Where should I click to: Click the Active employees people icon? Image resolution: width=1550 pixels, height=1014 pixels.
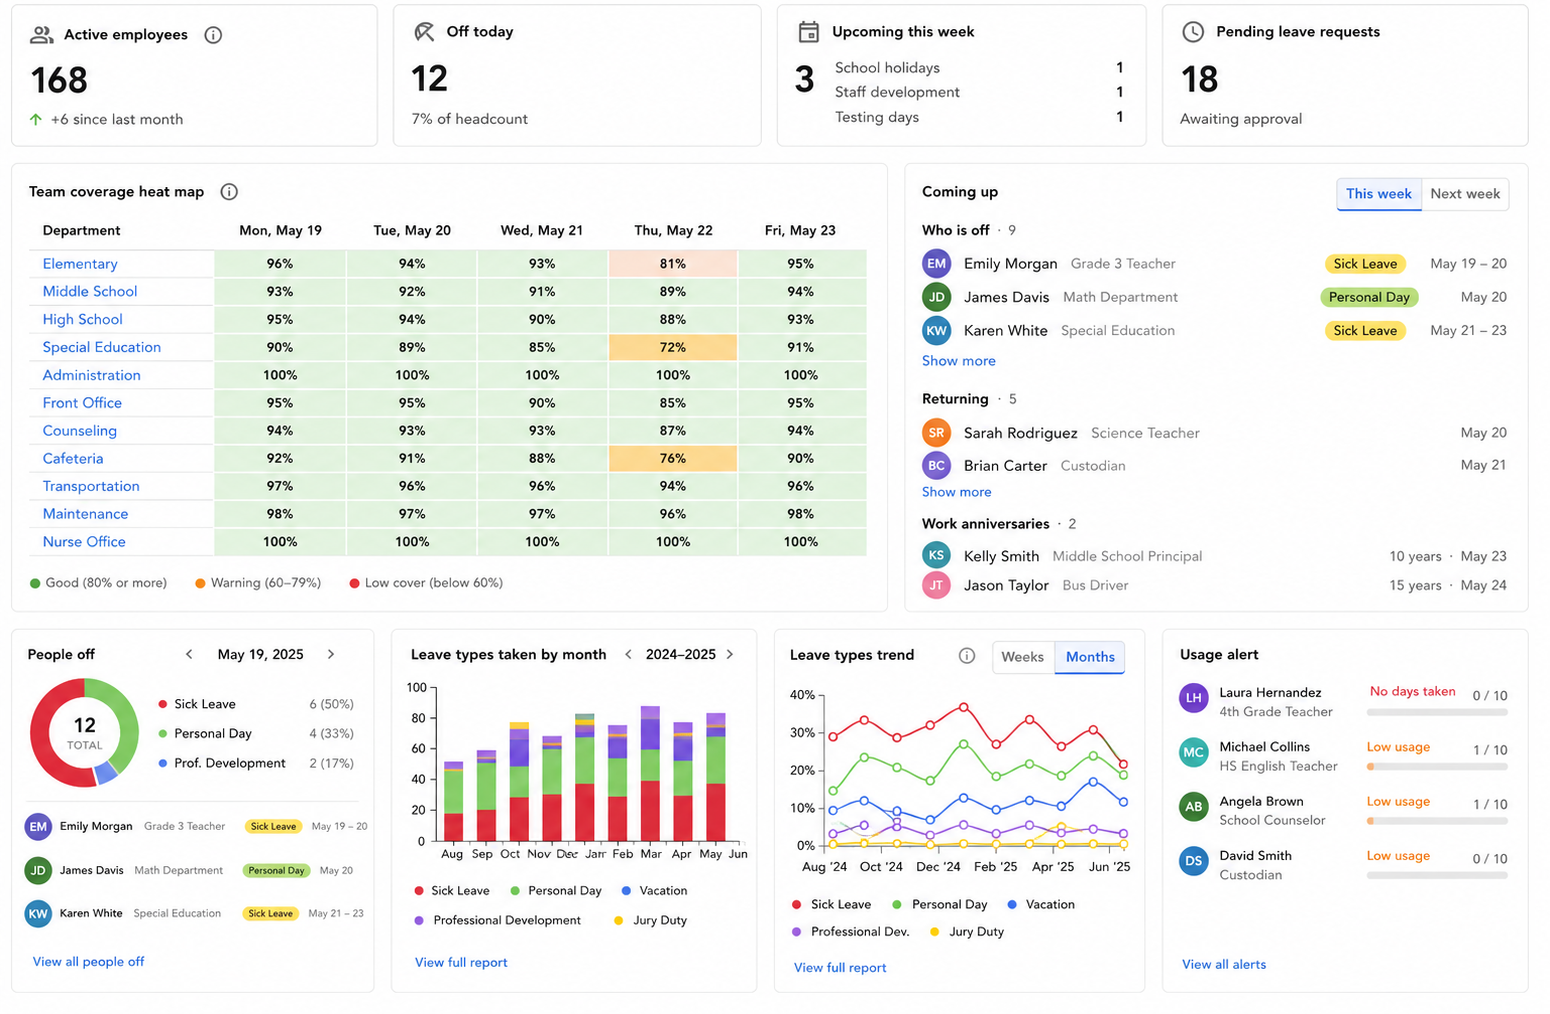[x=41, y=35]
